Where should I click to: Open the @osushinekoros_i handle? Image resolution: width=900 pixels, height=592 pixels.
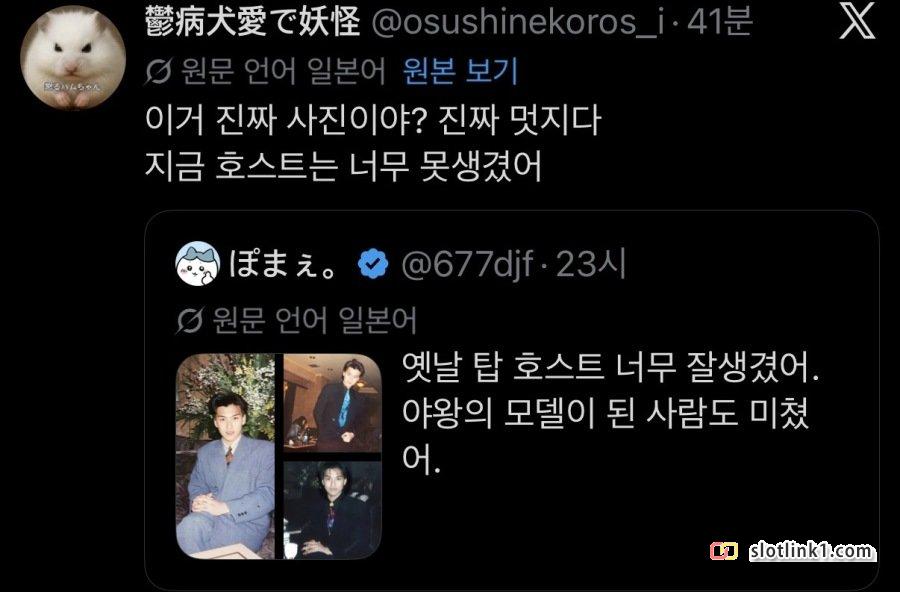tap(518, 23)
